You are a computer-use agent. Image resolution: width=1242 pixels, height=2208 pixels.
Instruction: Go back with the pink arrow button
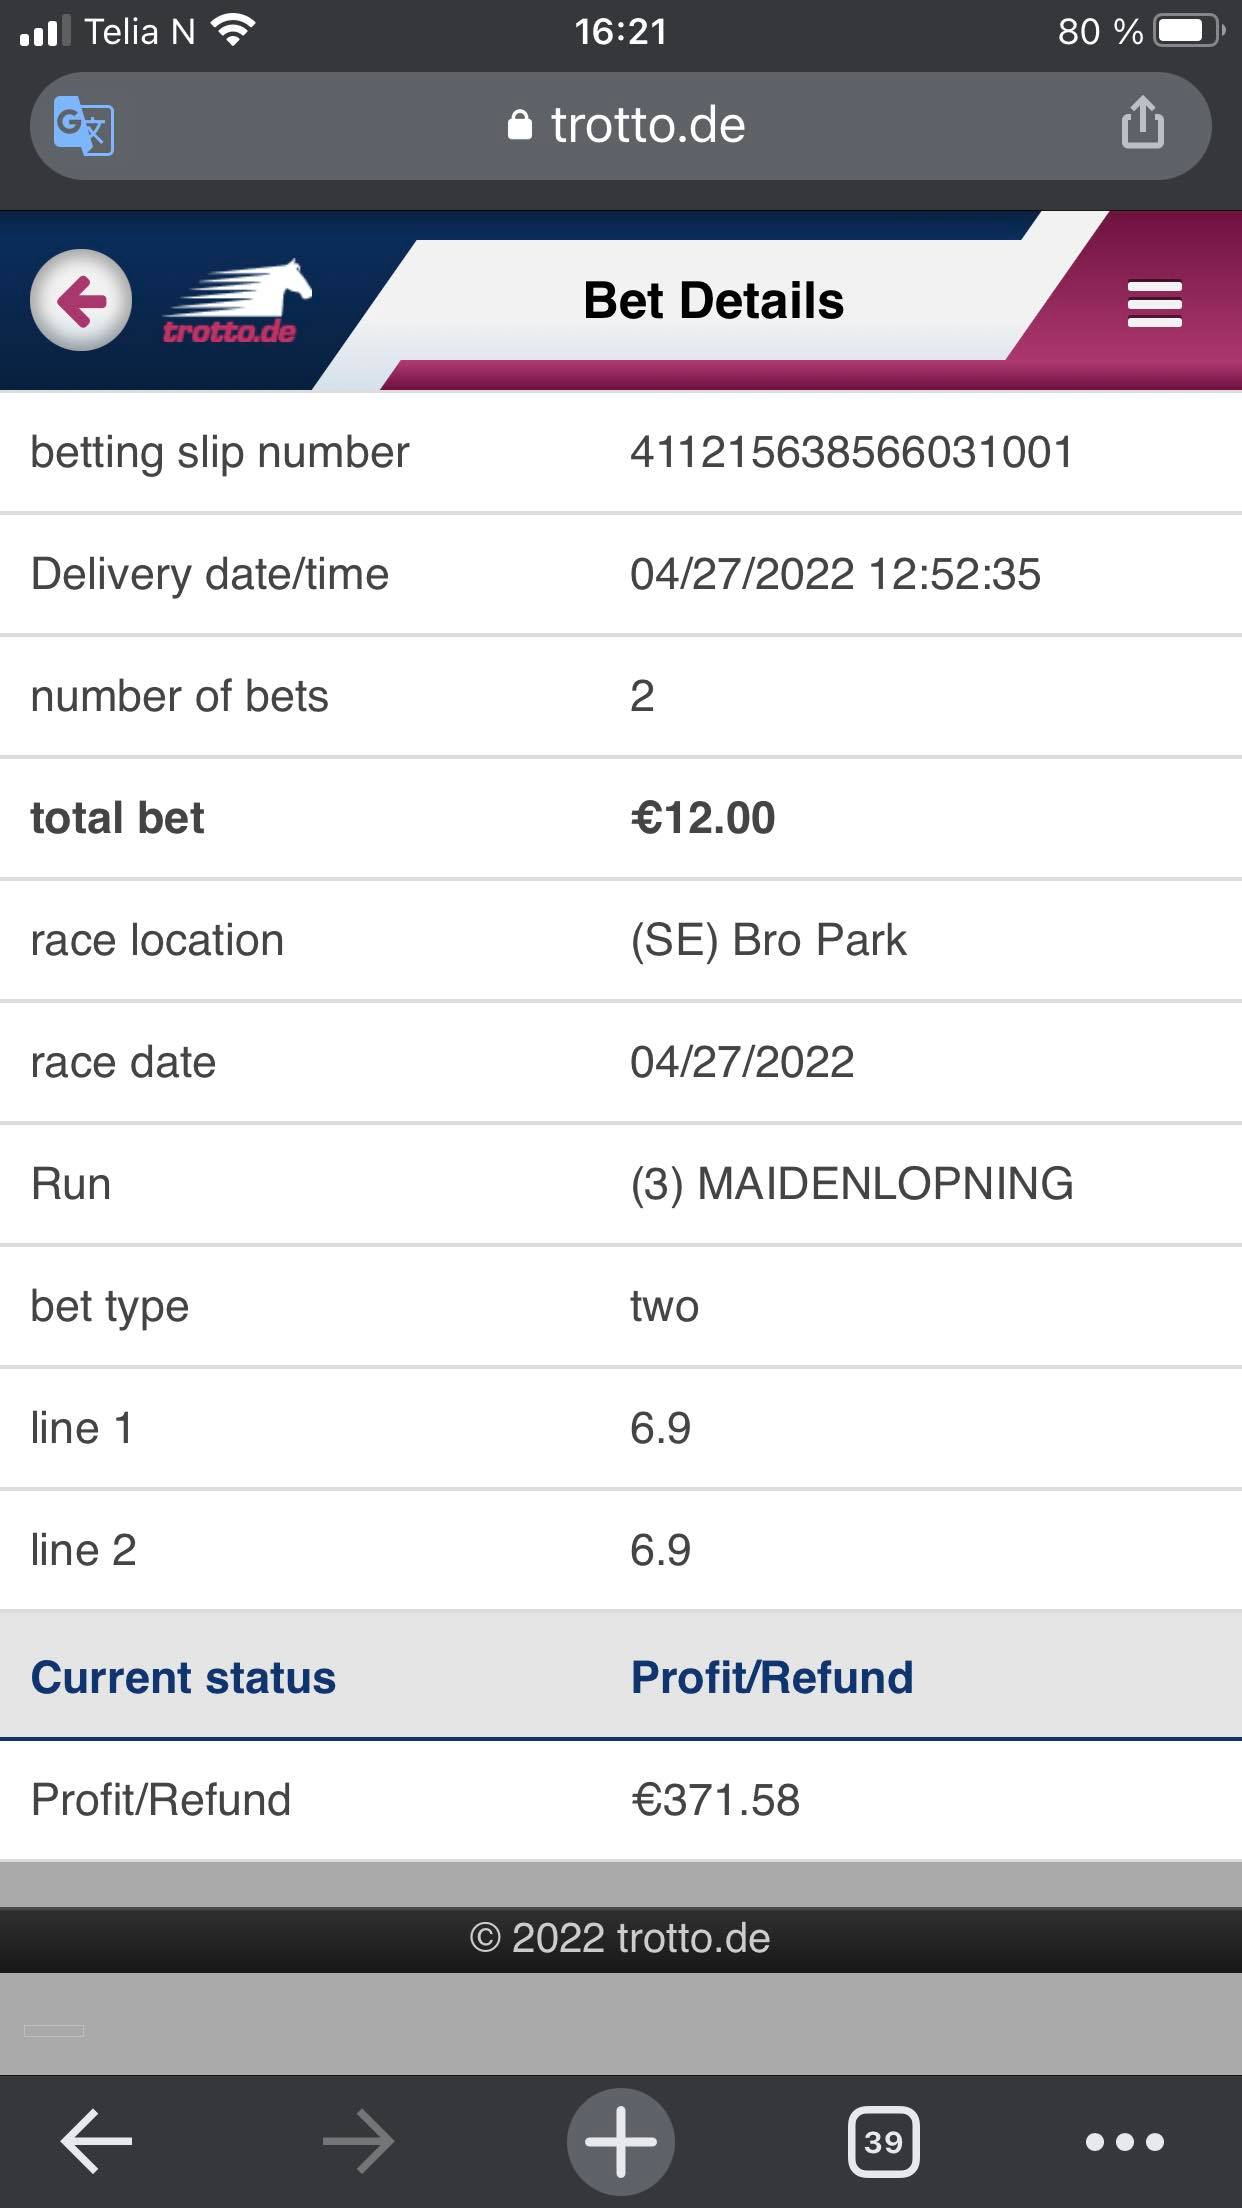coord(81,300)
